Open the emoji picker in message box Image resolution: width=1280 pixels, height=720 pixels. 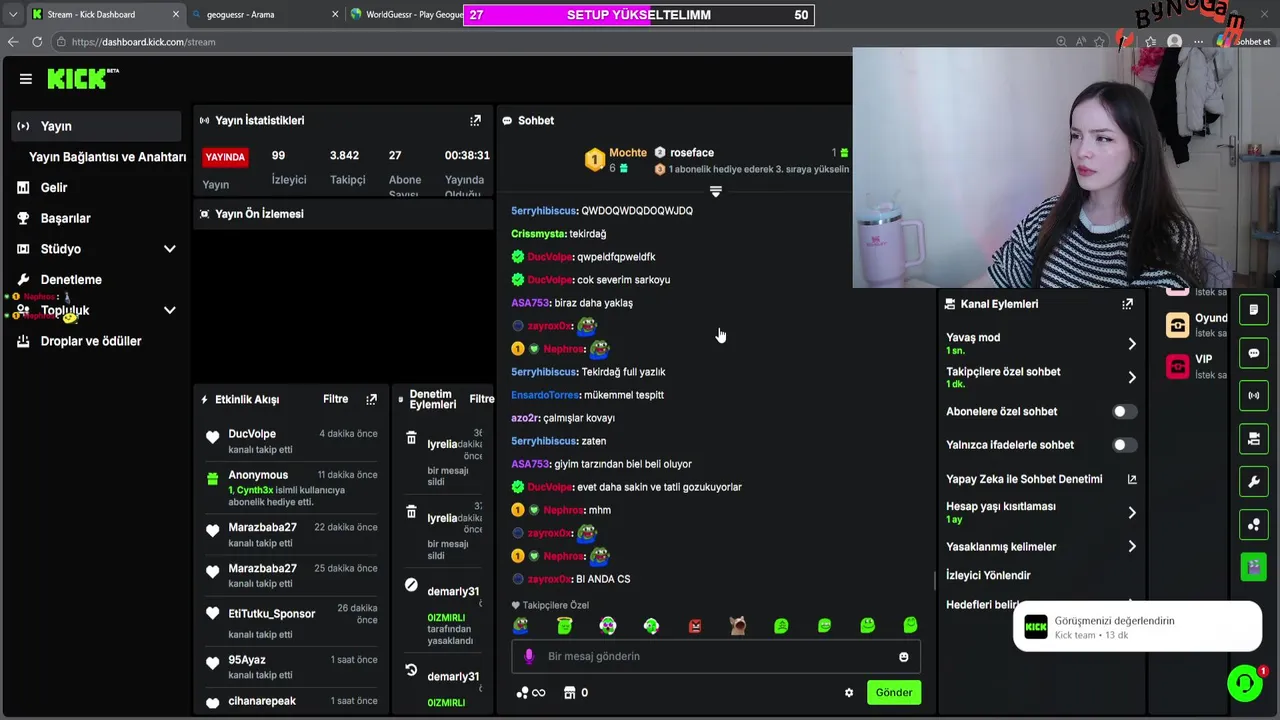(904, 657)
